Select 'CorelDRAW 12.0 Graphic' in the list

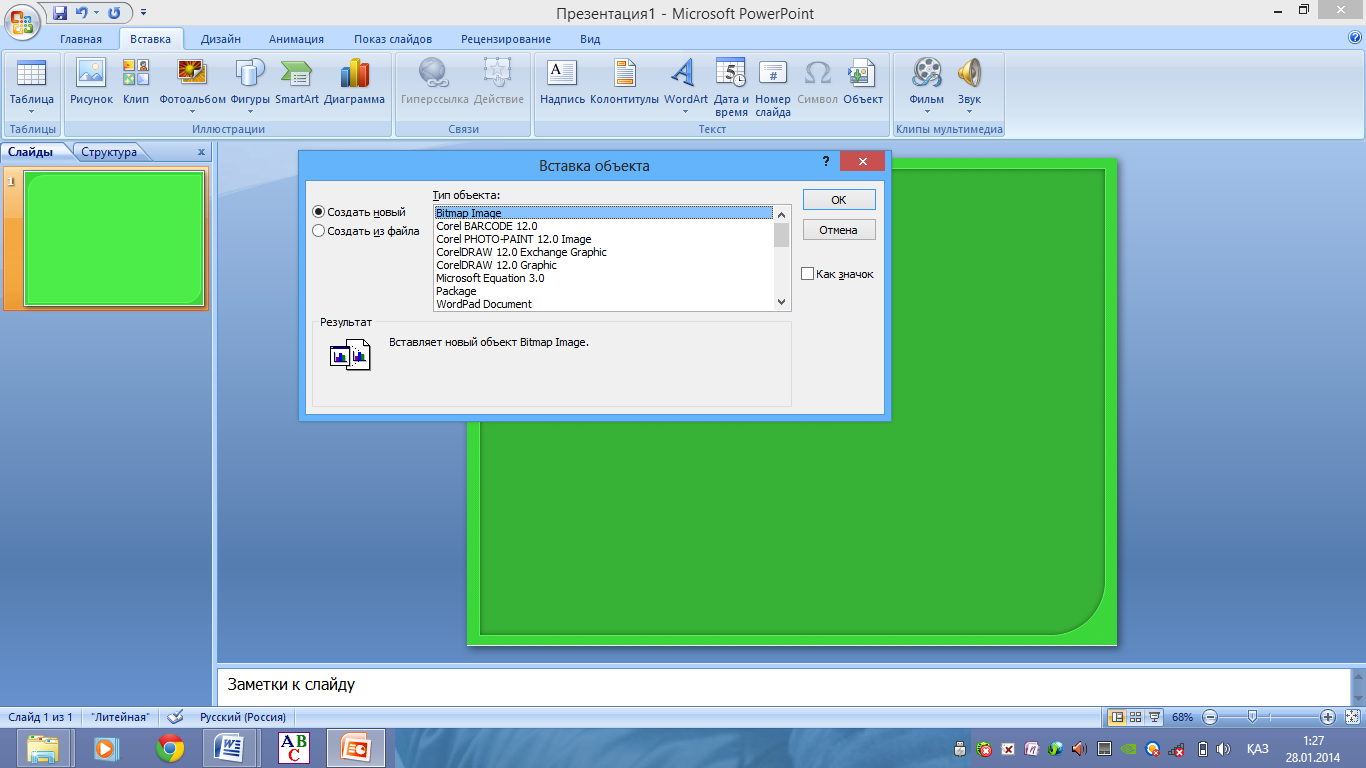[x=603, y=265]
